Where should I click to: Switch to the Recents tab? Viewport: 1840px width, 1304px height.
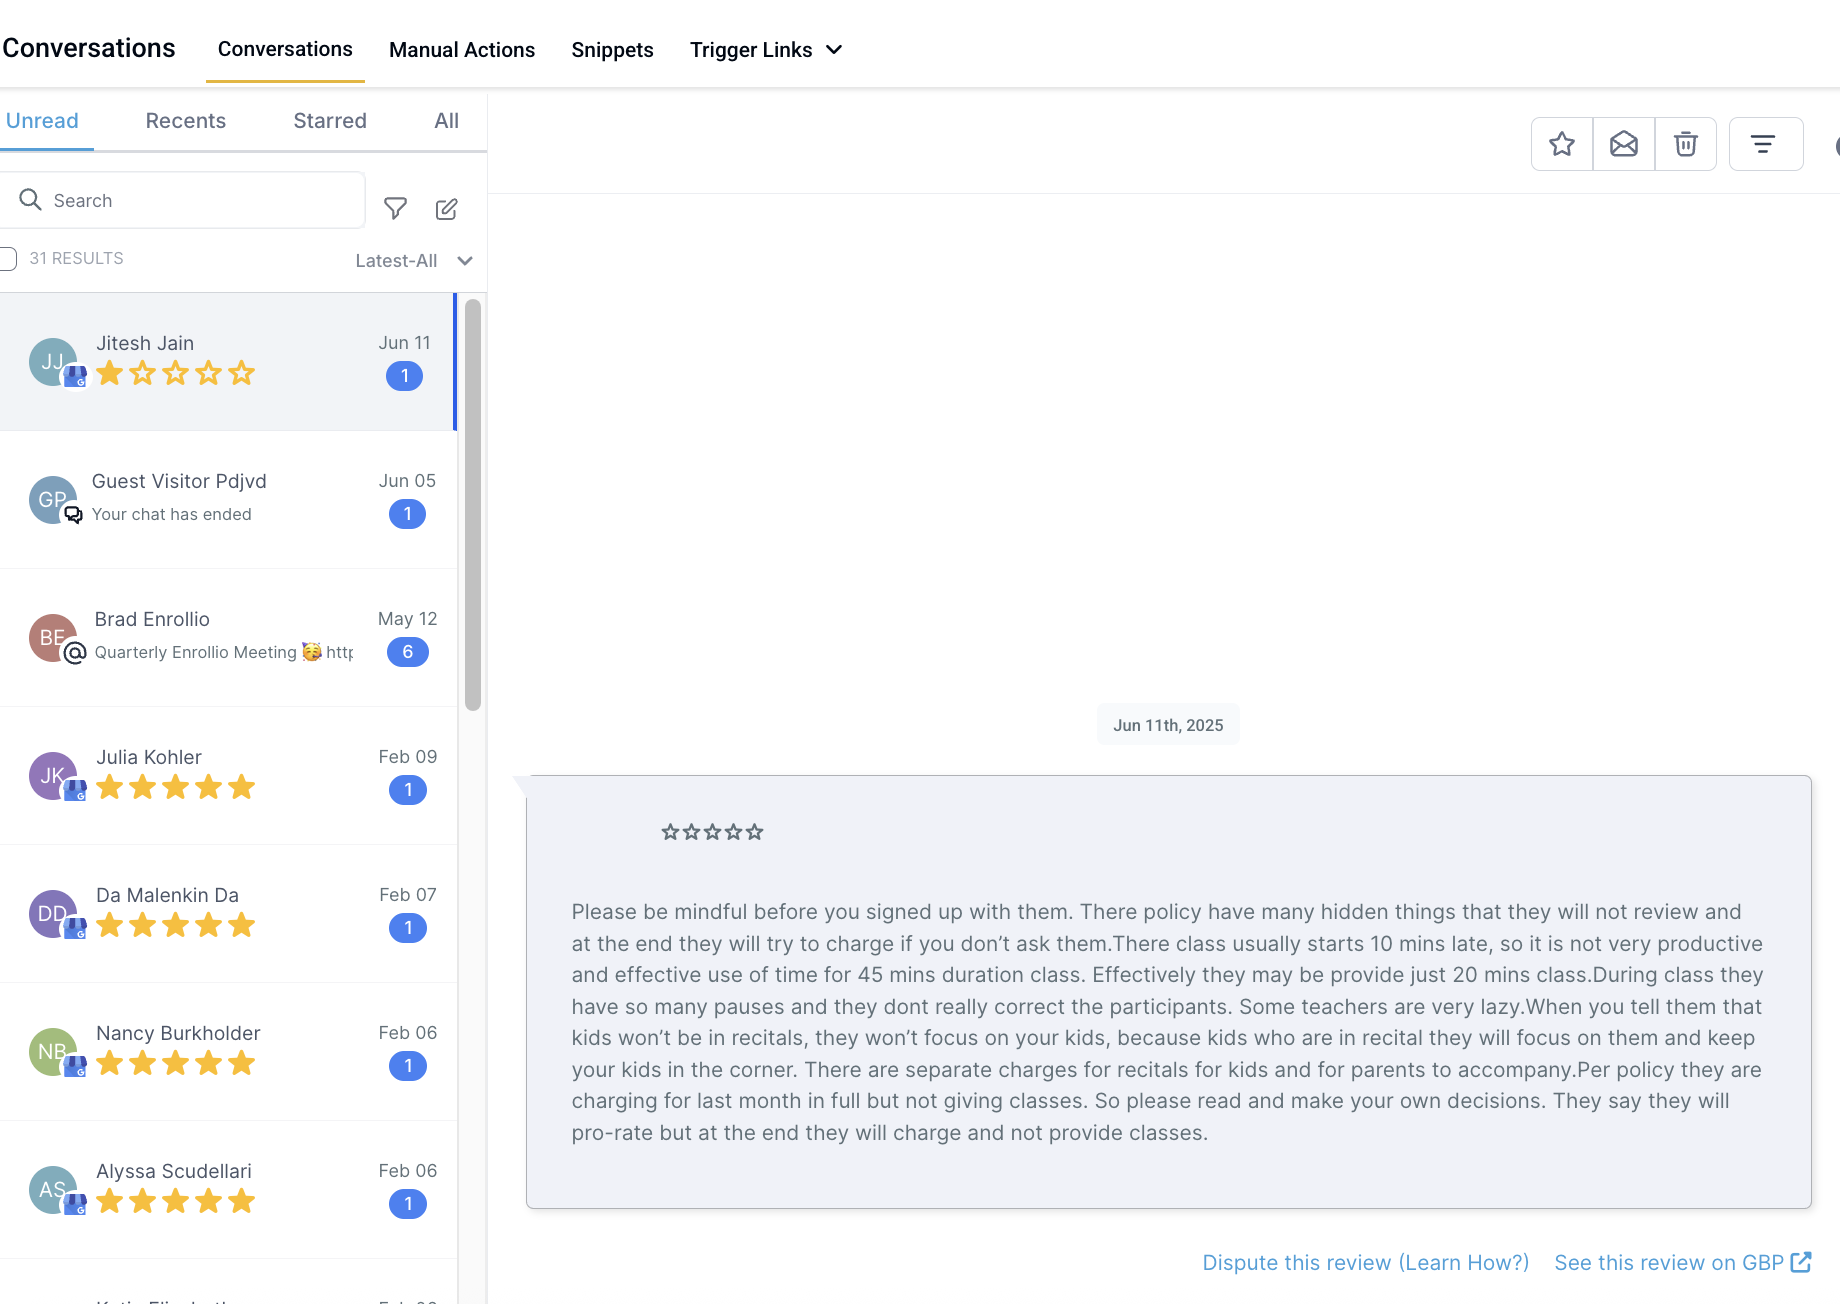(x=186, y=121)
